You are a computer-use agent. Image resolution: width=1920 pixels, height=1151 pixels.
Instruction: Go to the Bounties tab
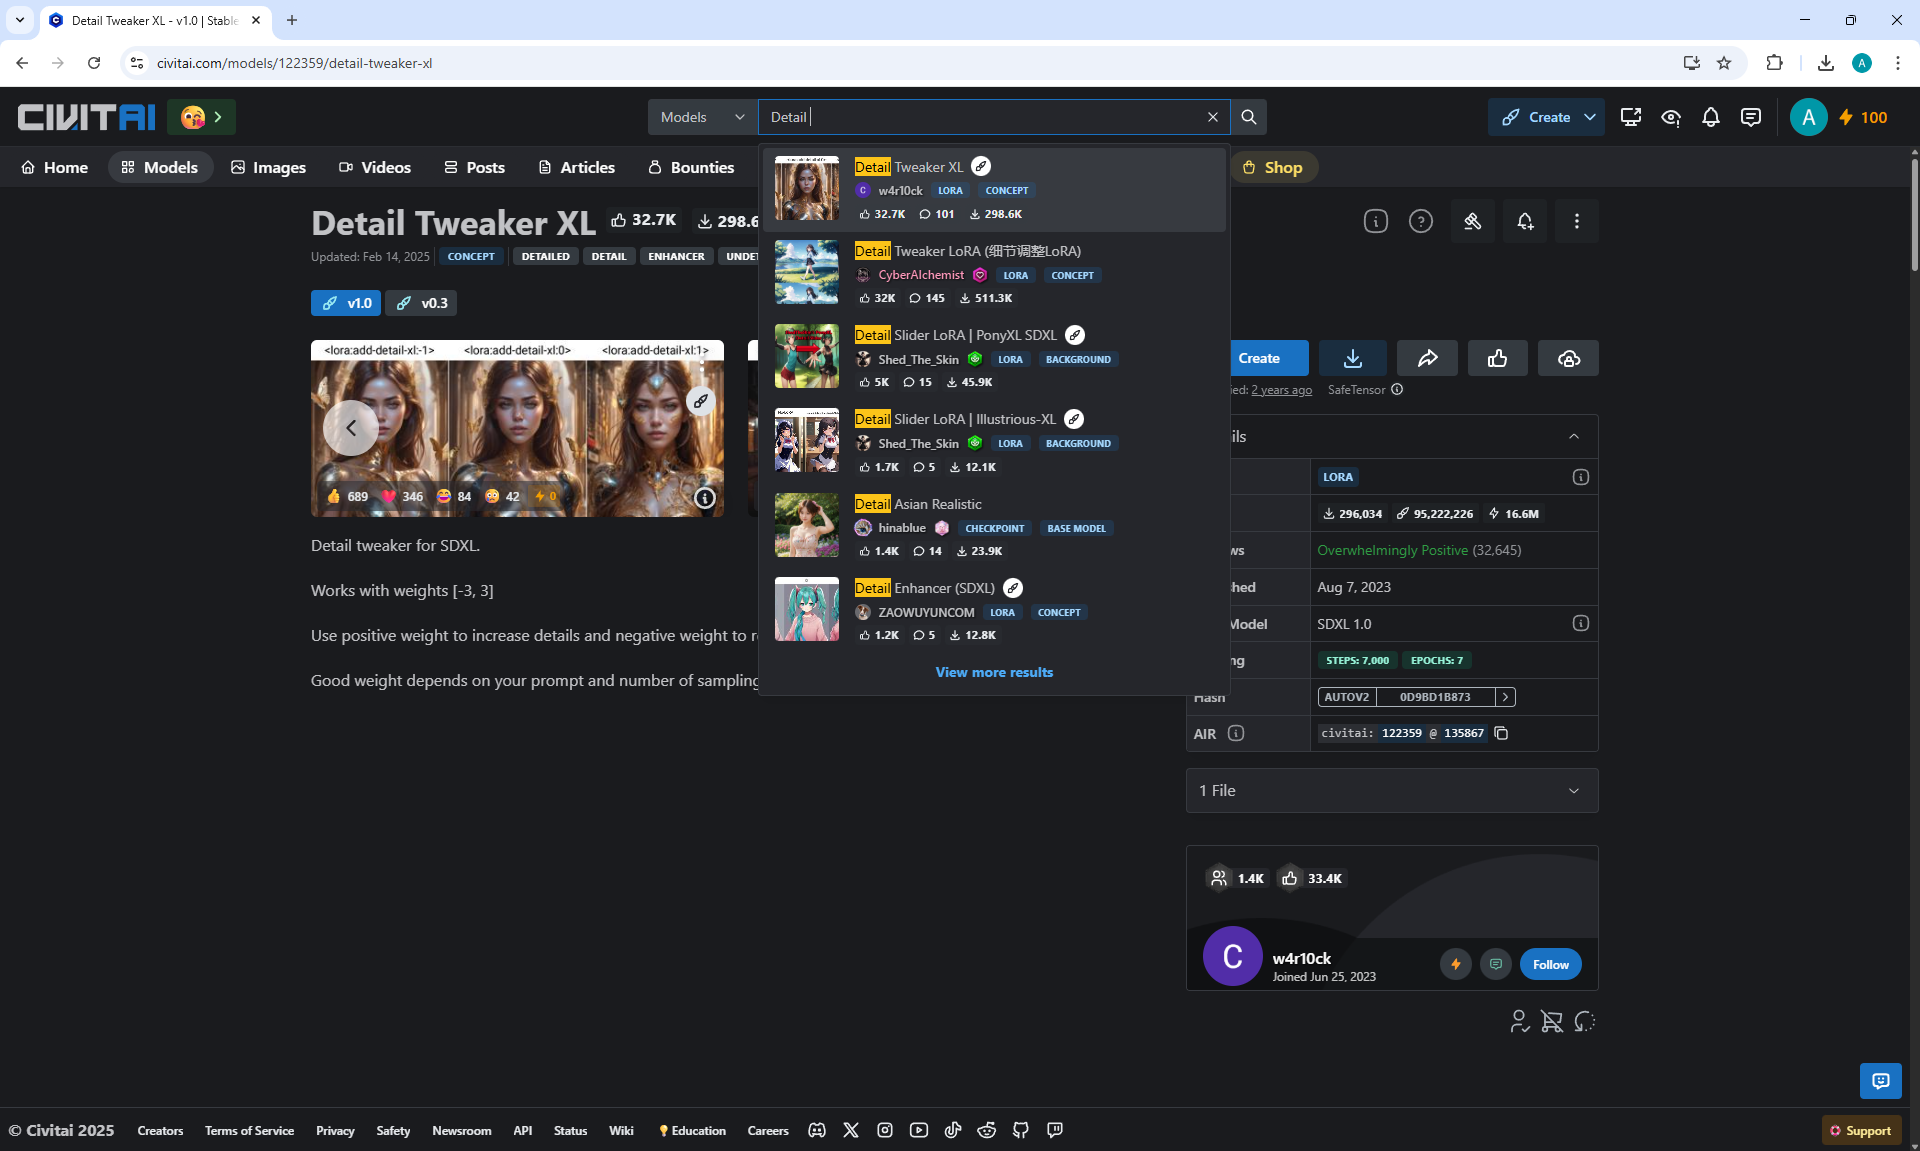[x=691, y=167]
